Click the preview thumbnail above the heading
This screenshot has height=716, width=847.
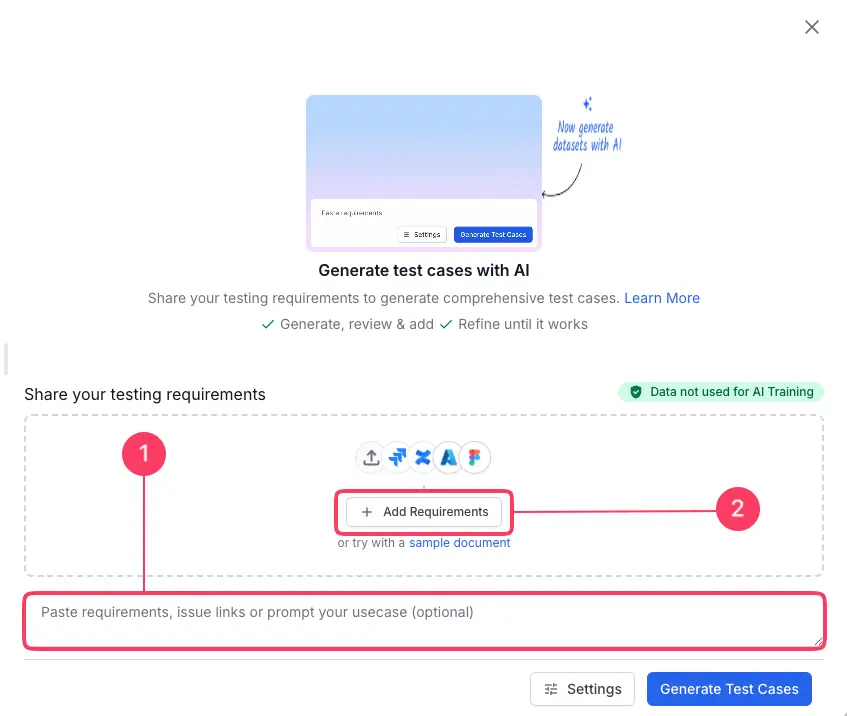click(424, 172)
